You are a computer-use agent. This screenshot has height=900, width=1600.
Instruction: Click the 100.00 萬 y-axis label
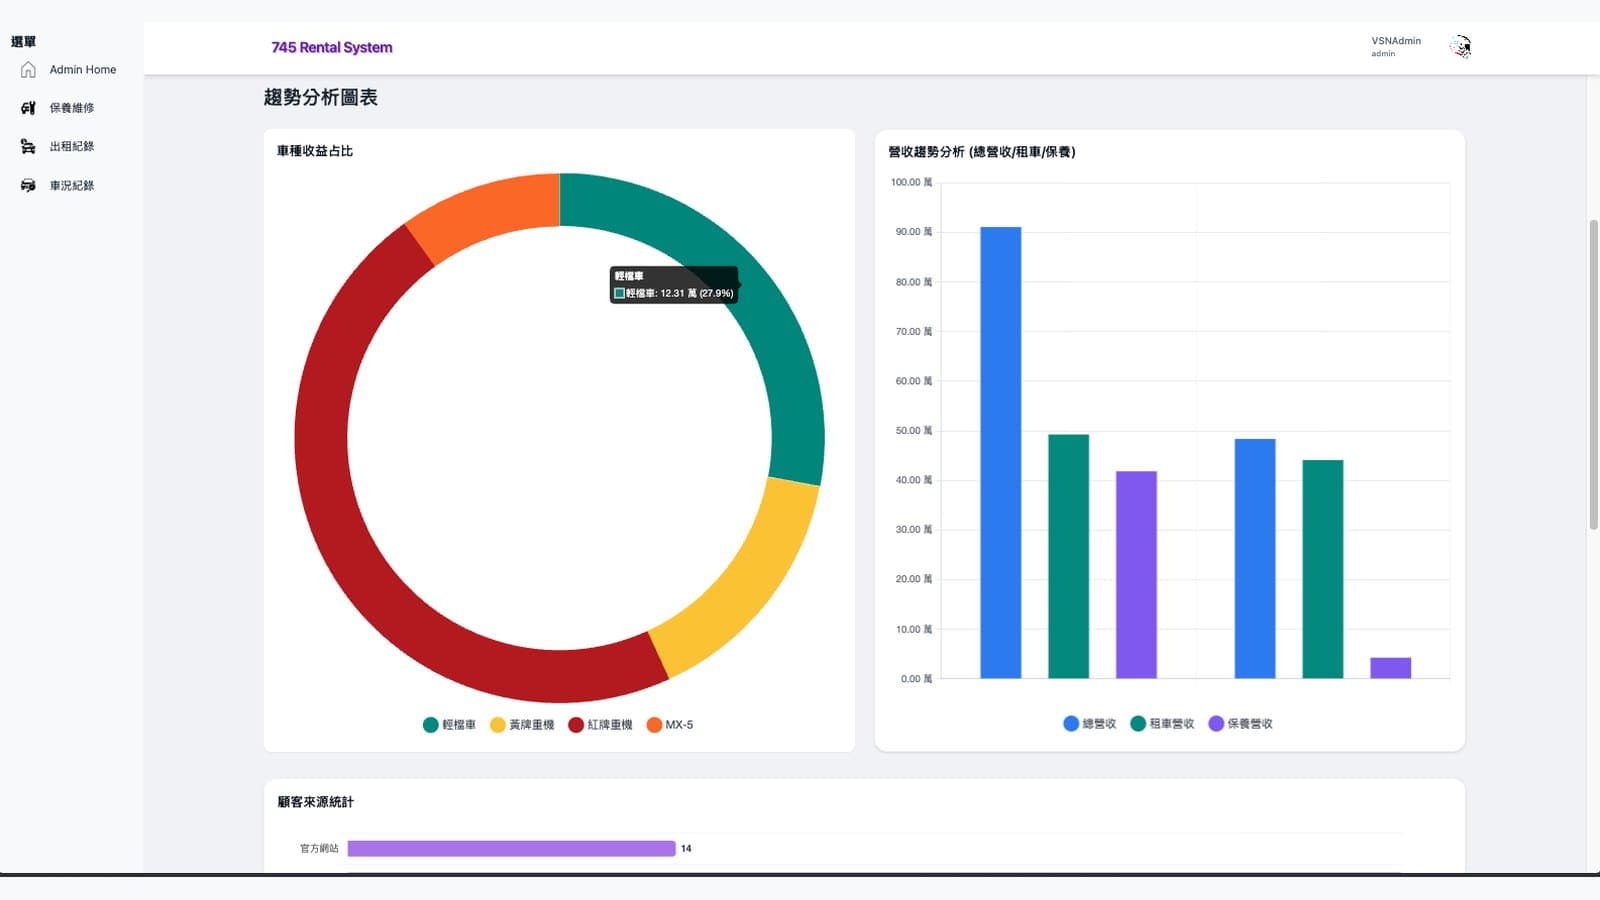[911, 182]
